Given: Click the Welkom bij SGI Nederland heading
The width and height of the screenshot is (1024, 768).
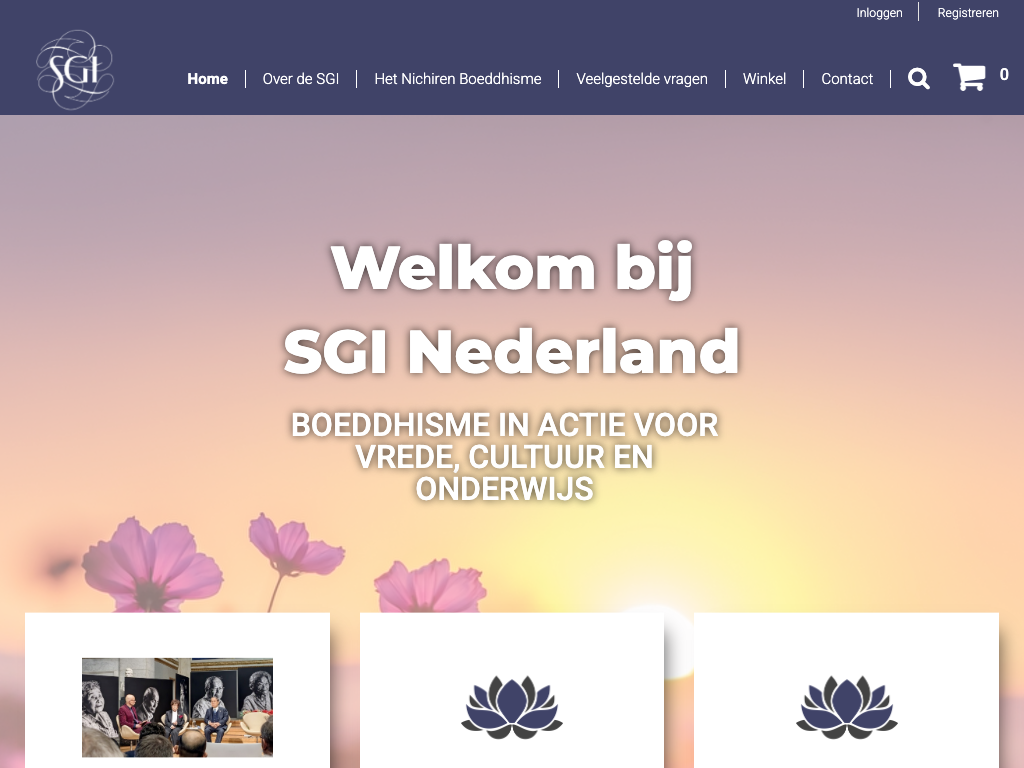Looking at the screenshot, I should click(x=511, y=309).
